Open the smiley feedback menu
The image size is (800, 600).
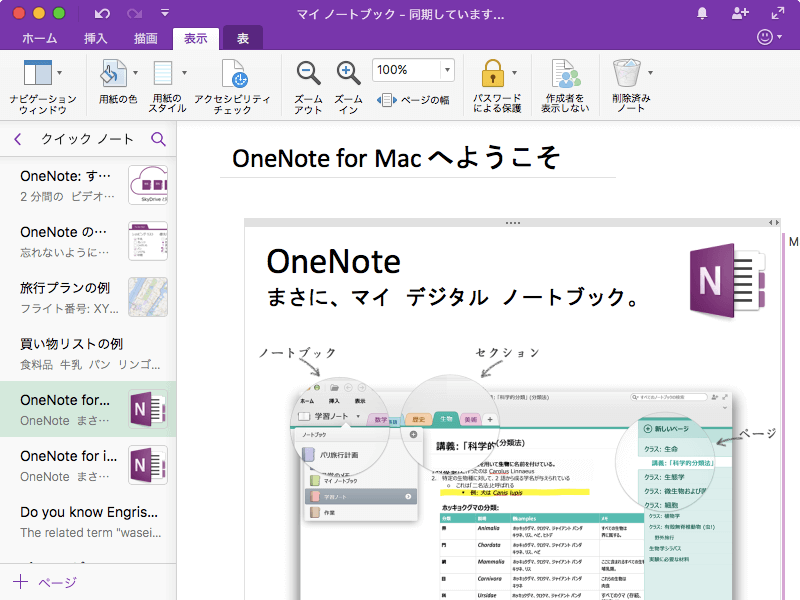(x=769, y=37)
